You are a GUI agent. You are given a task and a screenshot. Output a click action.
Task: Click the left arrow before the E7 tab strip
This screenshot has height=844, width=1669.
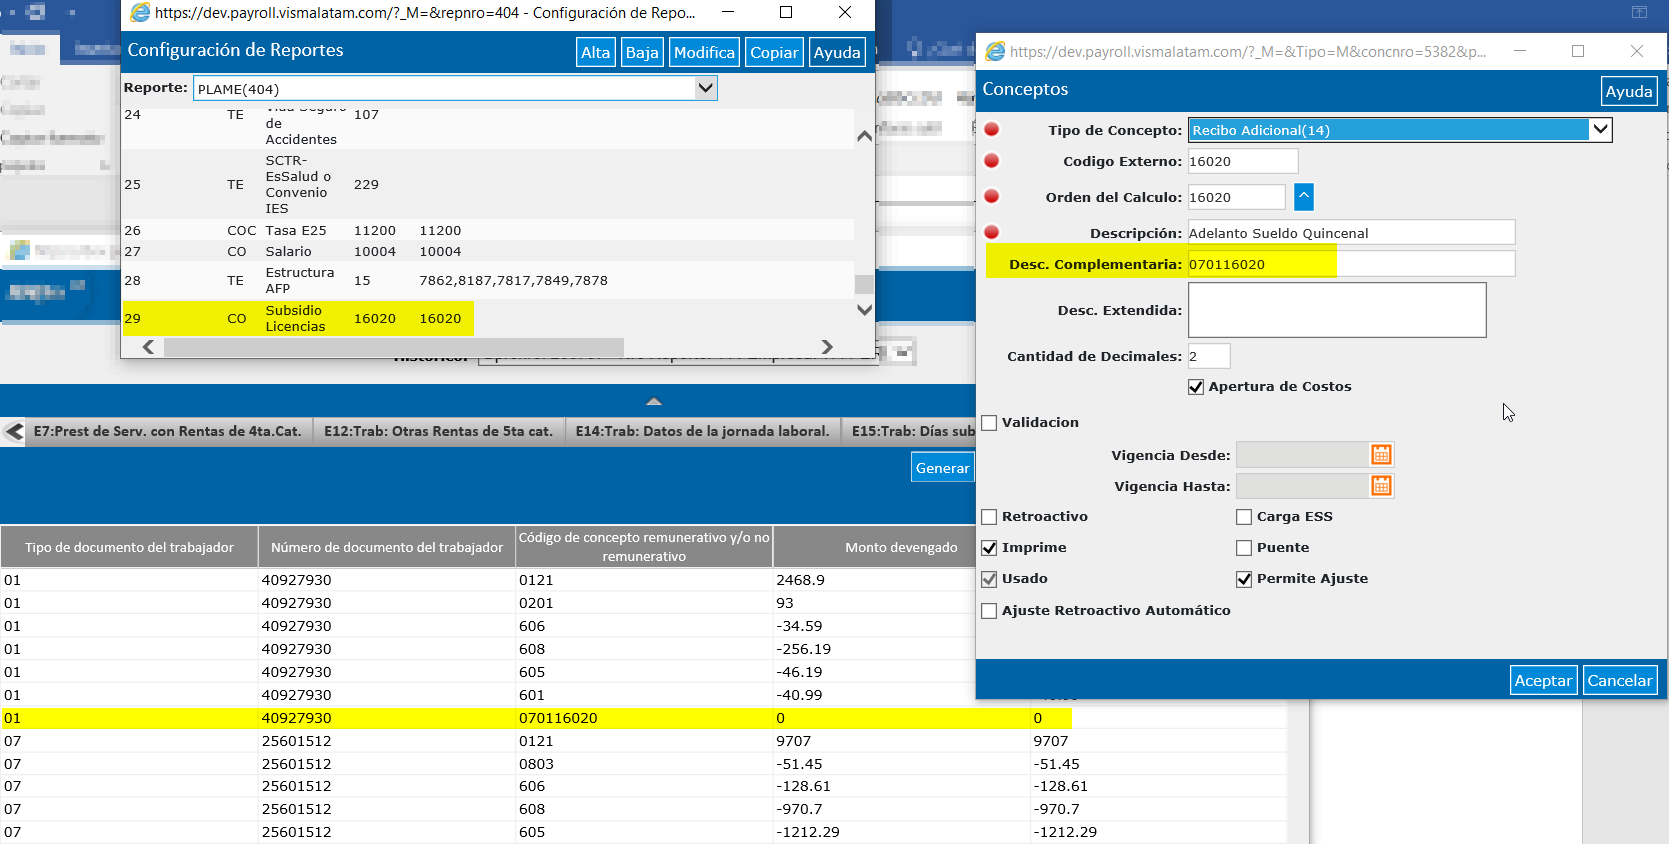tap(14, 432)
